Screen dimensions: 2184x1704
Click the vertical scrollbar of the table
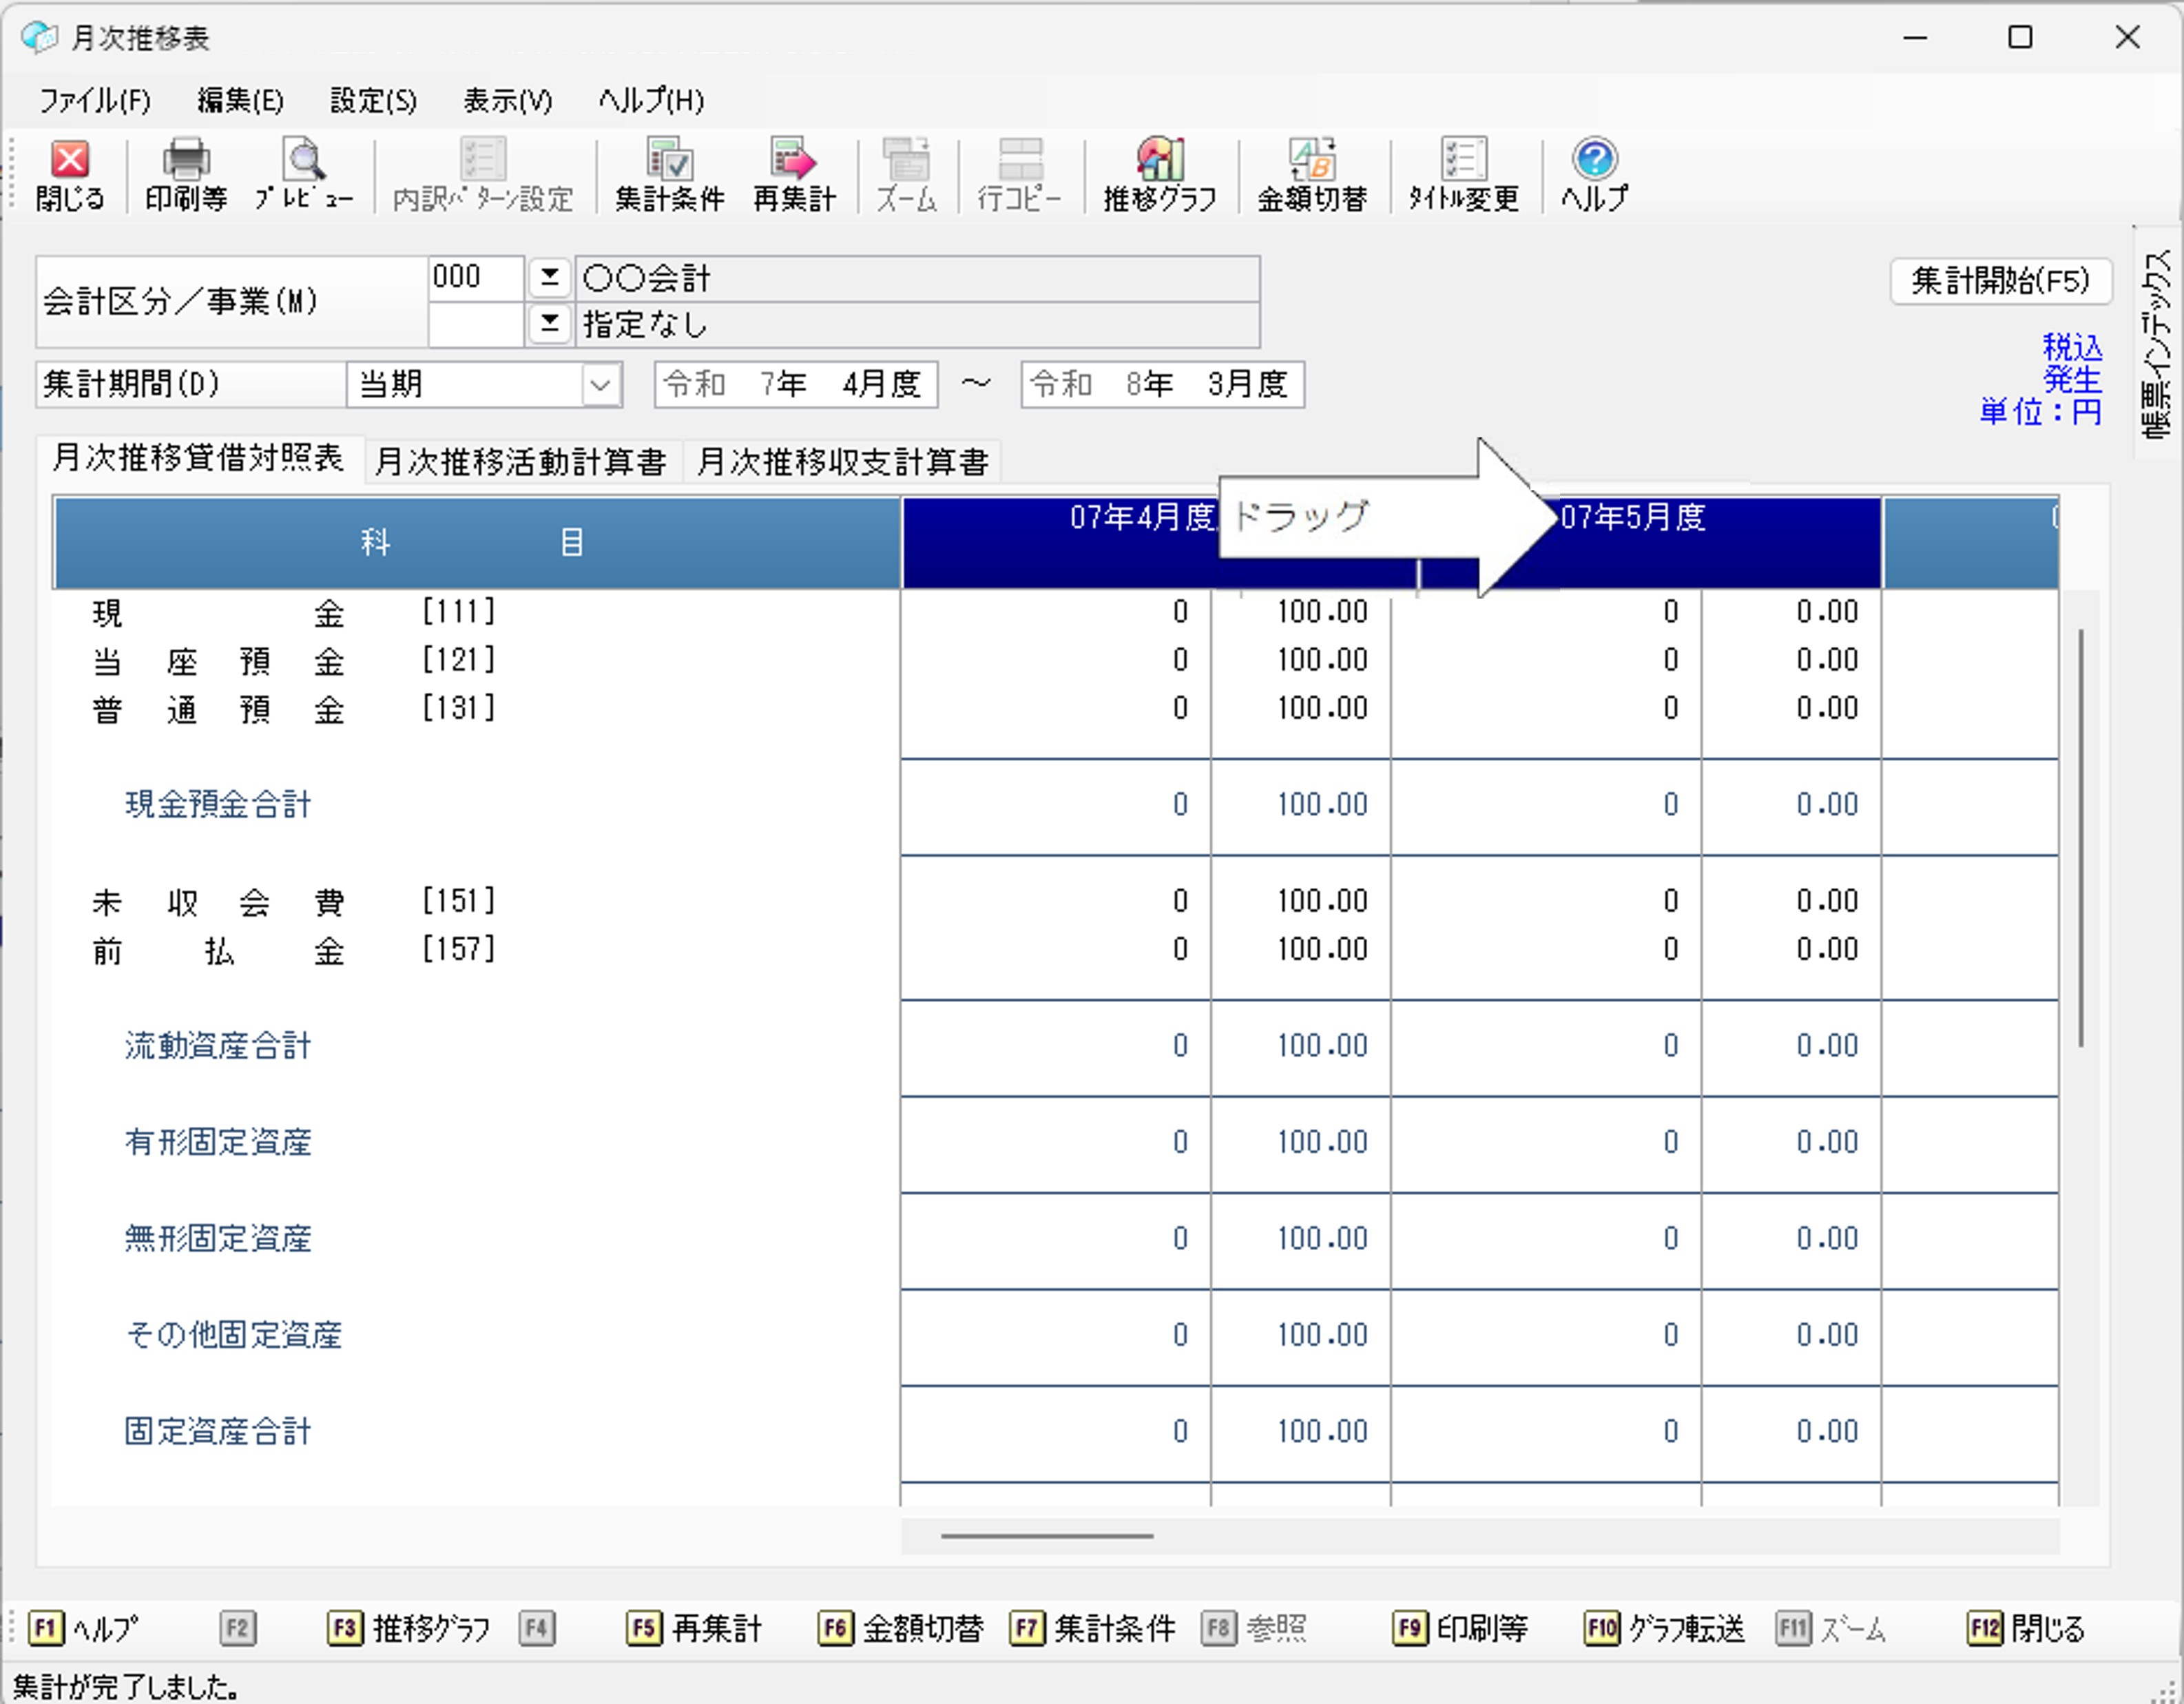2081,838
